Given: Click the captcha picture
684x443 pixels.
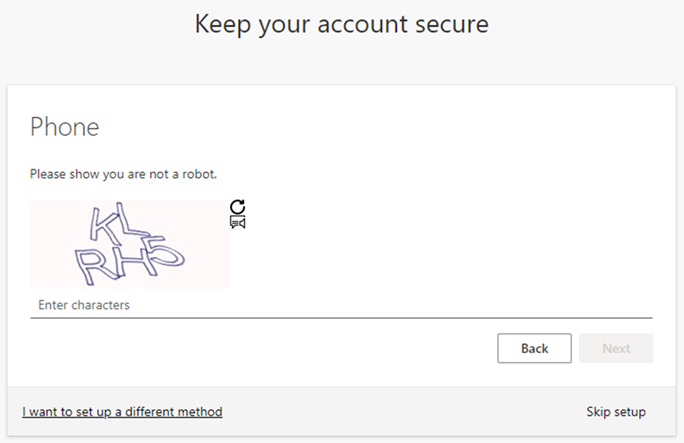Looking at the screenshot, I should point(130,244).
